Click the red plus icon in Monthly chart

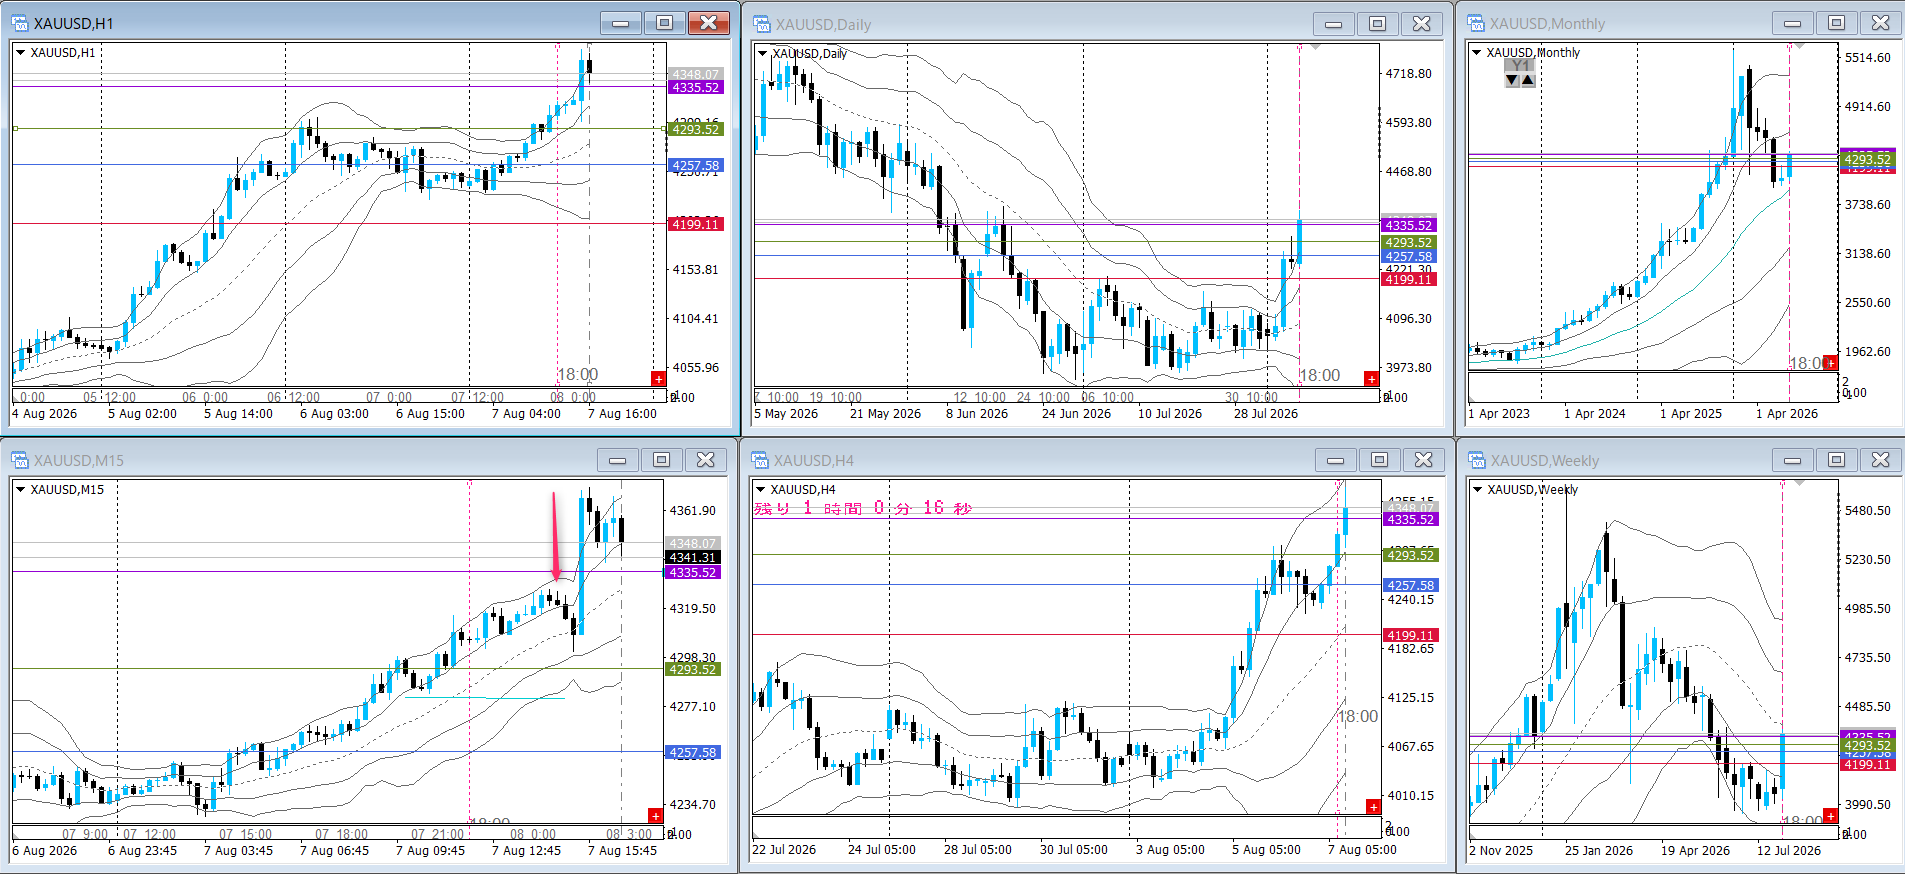tap(1830, 363)
